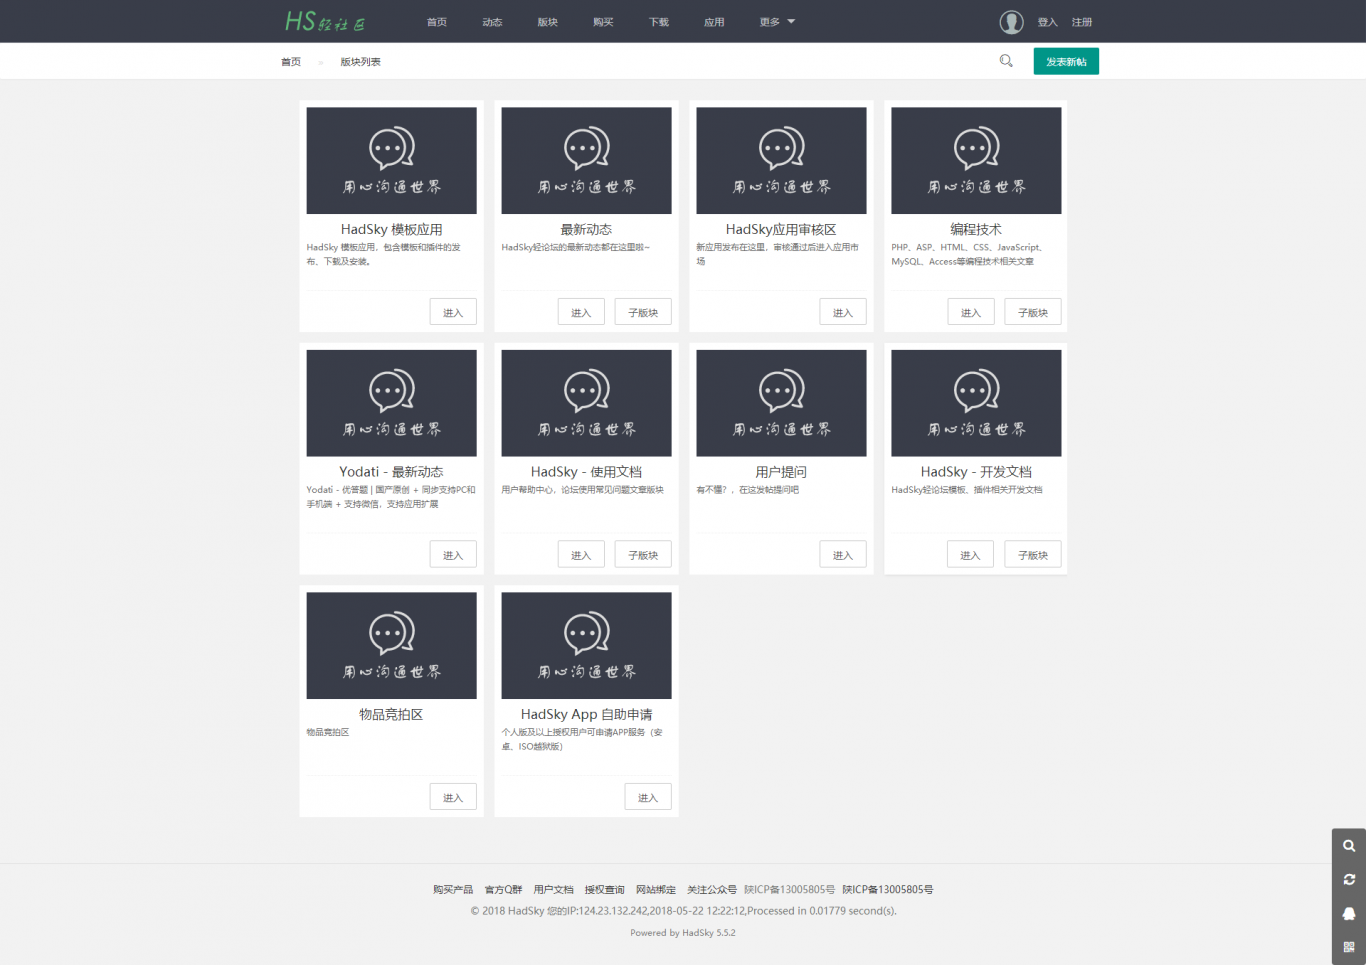This screenshot has width=1366, height=965.
Task: Click the 登入 login link
Action: coord(1047,22)
